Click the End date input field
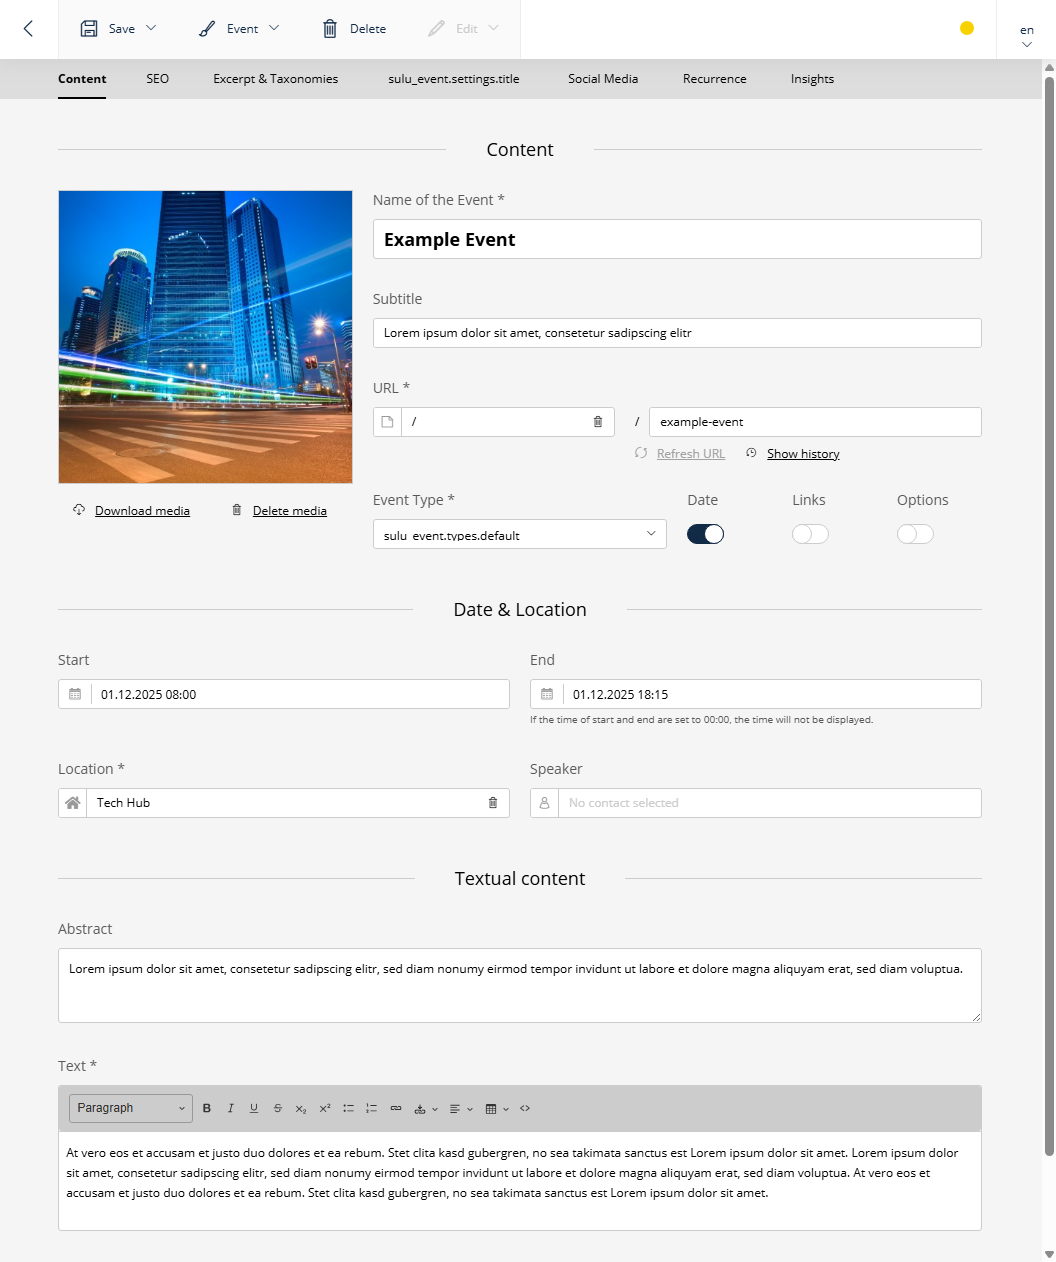1056x1262 pixels. pos(756,694)
